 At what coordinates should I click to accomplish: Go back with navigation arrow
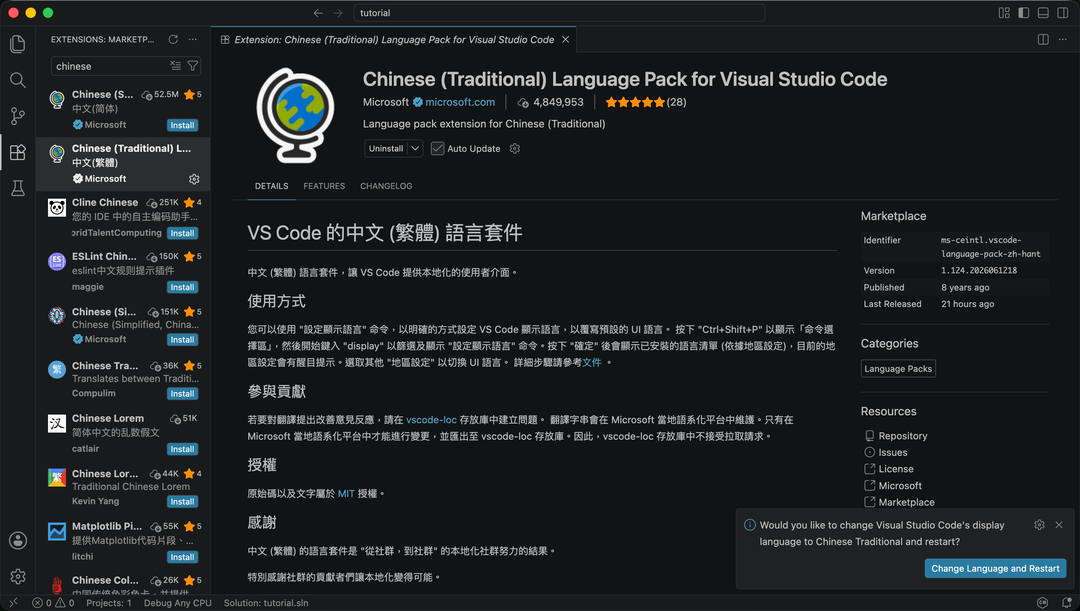tap(318, 13)
